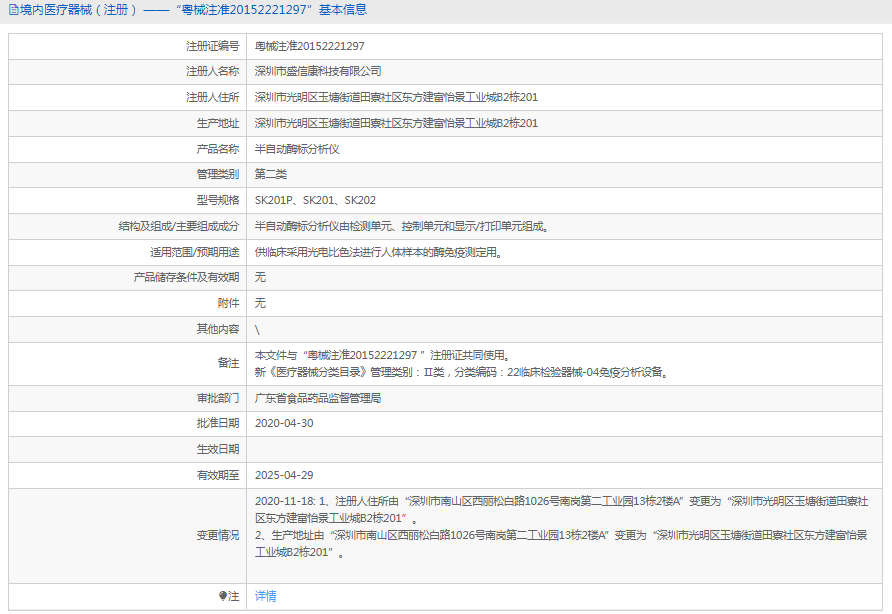
Task: Click the 无 value in 附件 row
Action: point(260,303)
